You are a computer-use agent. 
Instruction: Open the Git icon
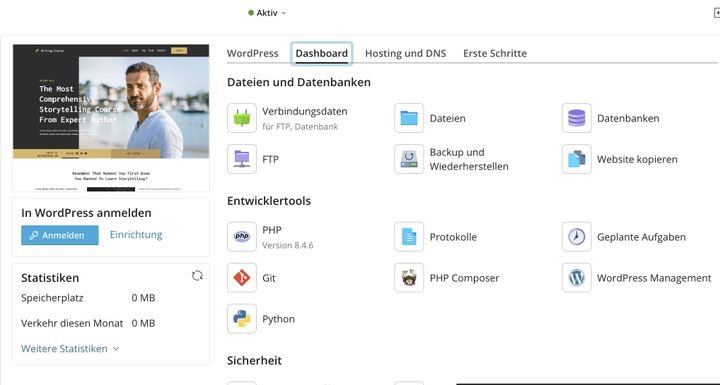(x=242, y=277)
